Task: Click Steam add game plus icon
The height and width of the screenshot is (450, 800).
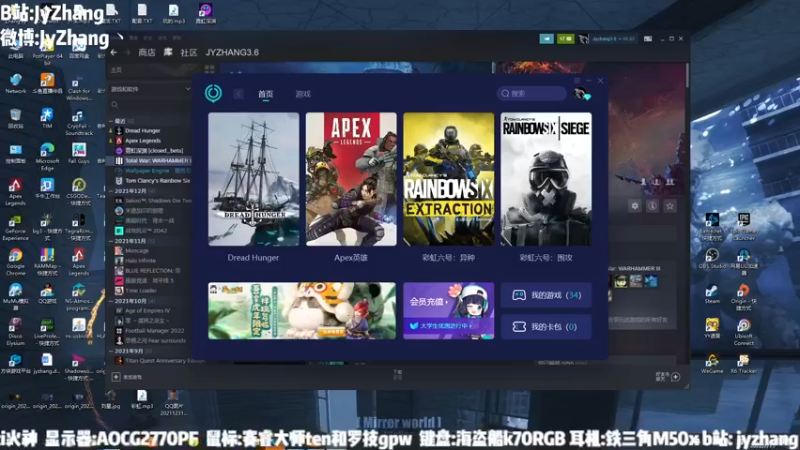Action: click(116, 377)
